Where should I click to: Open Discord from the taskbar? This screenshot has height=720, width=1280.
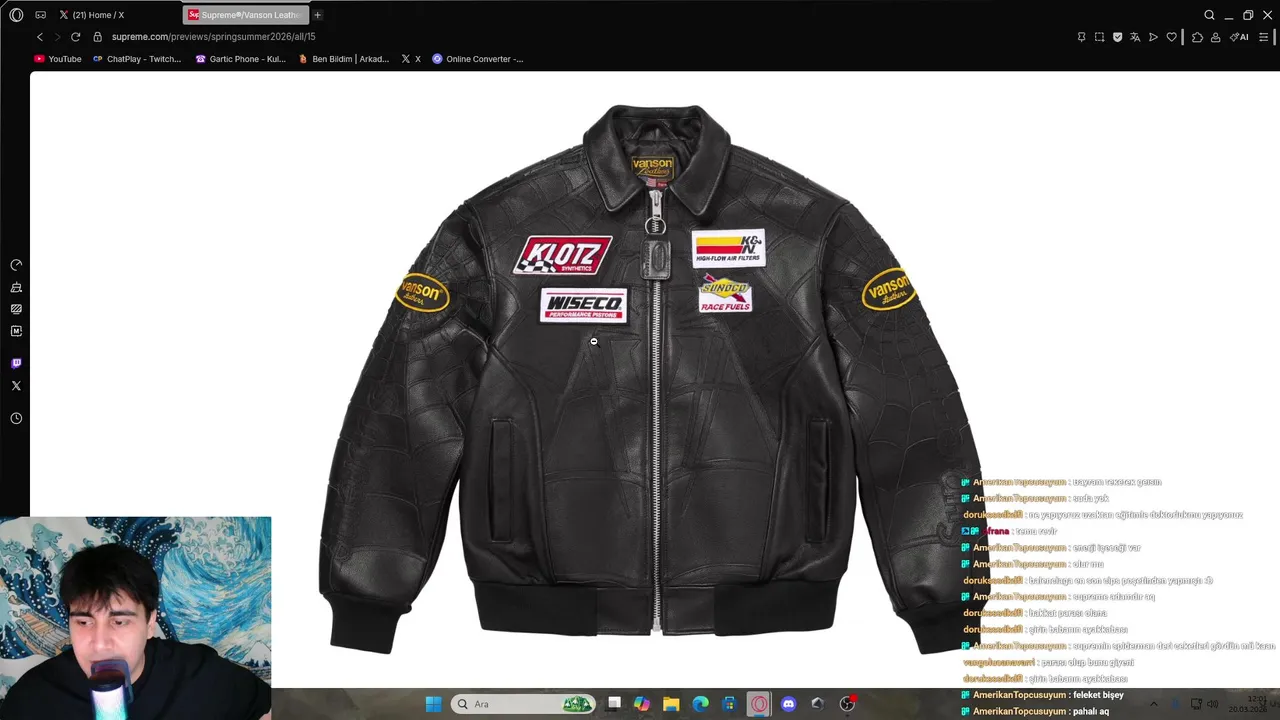tap(788, 704)
